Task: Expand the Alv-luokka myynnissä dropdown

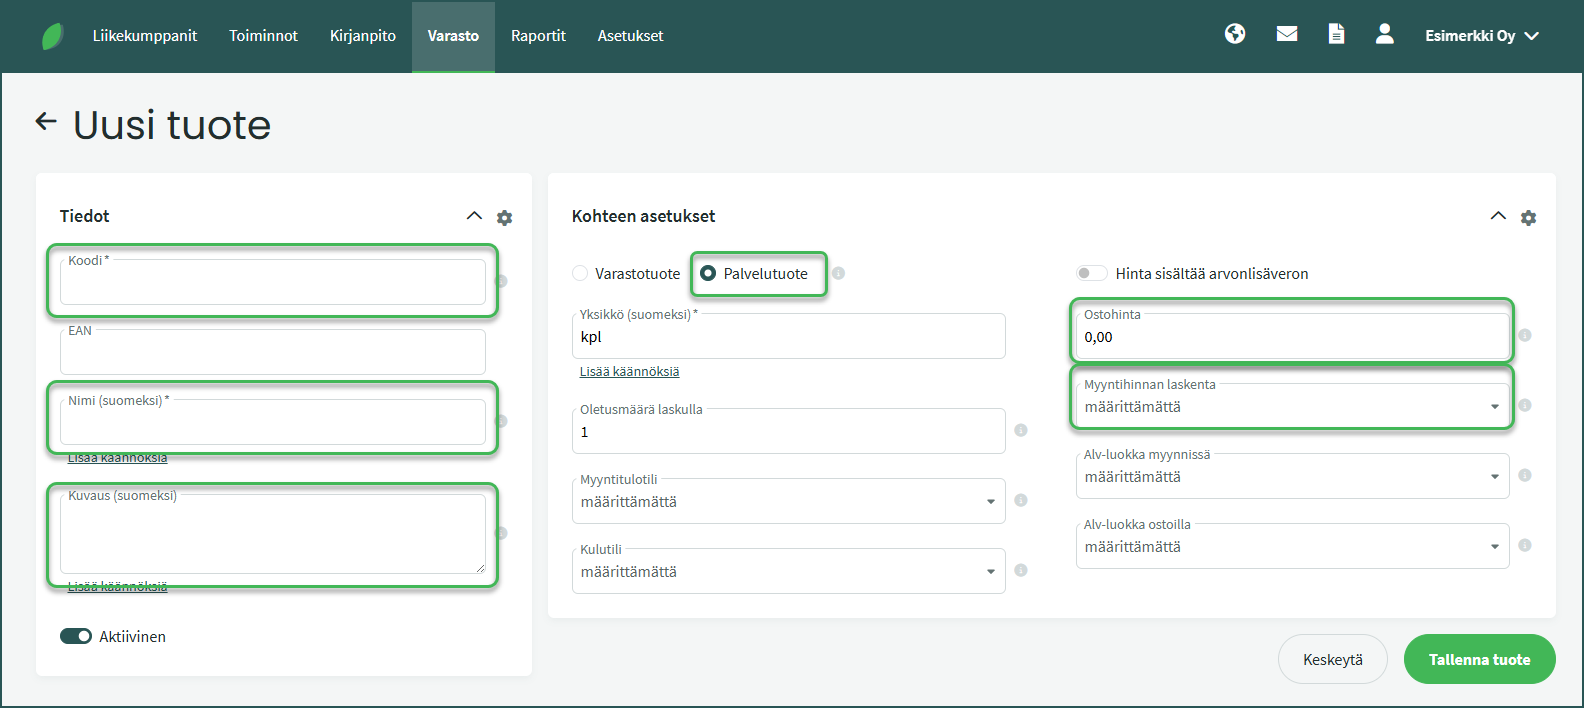Action: click(1292, 477)
